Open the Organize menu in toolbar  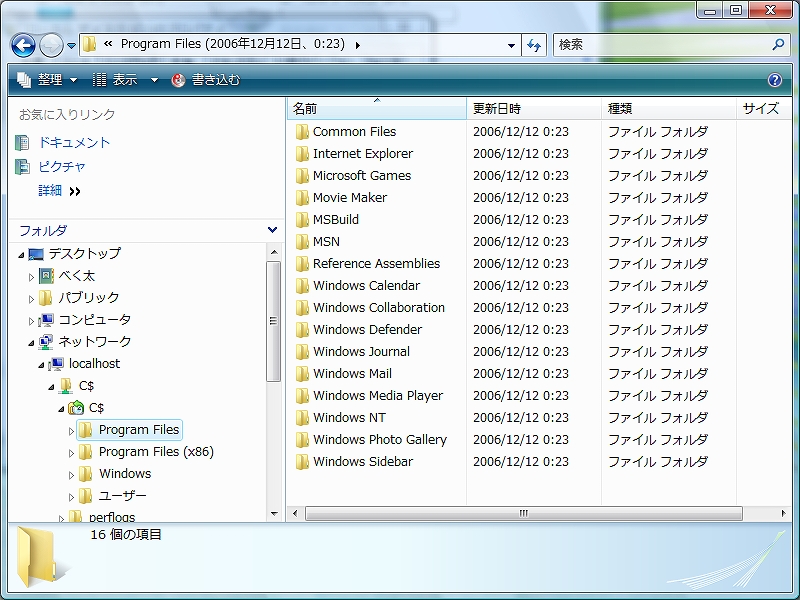point(47,80)
